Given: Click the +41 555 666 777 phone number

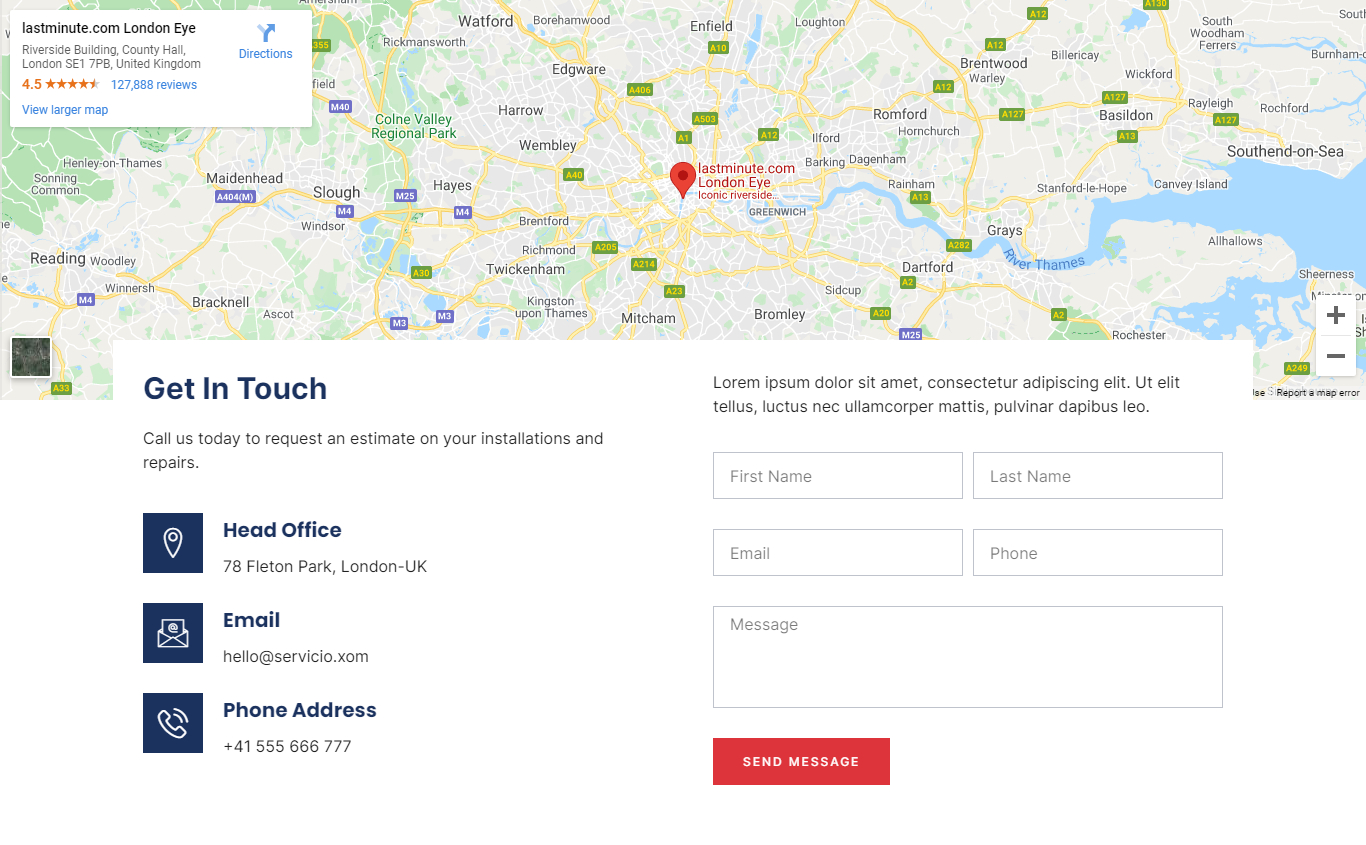Looking at the screenshot, I should [287, 747].
